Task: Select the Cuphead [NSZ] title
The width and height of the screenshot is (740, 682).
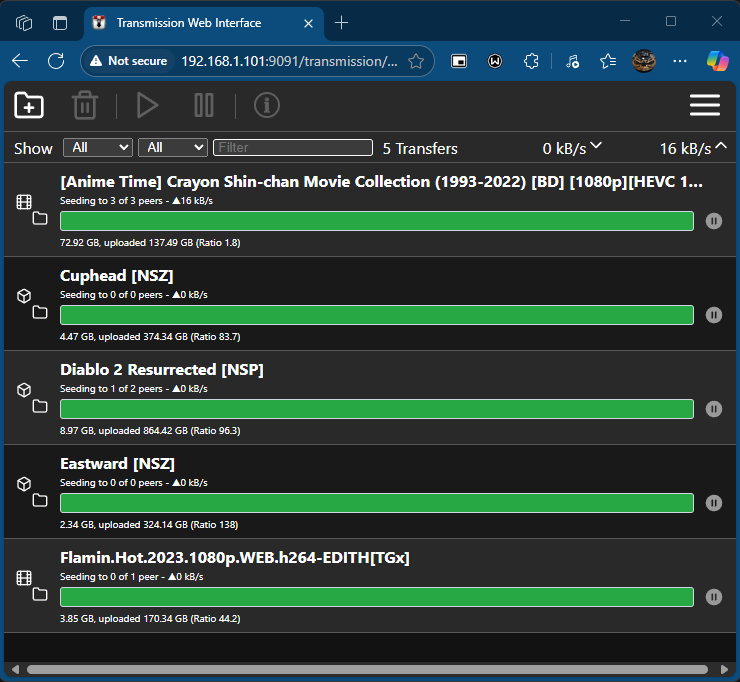Action: click(117, 276)
